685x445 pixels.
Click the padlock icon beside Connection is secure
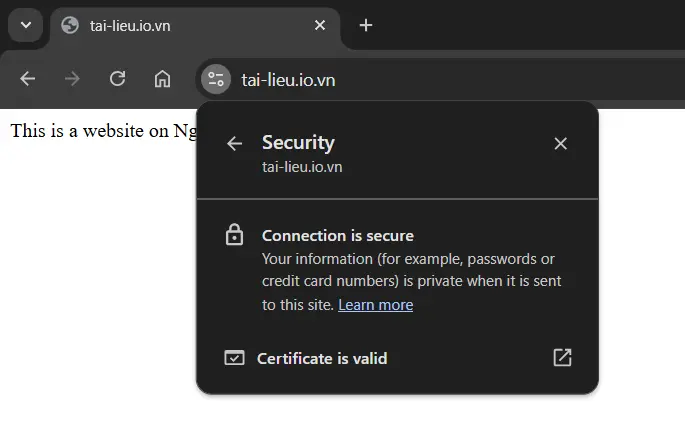235,236
